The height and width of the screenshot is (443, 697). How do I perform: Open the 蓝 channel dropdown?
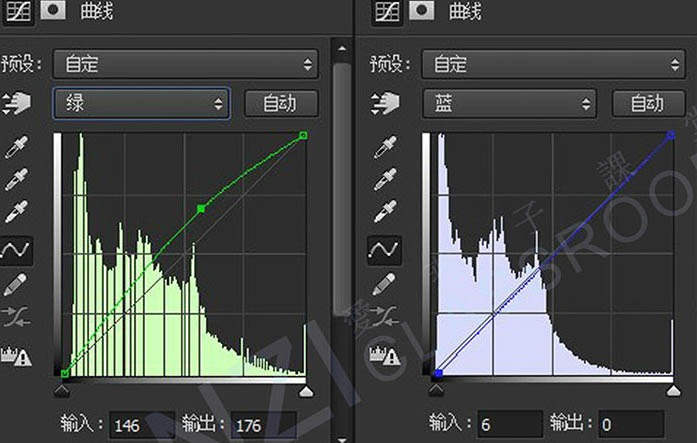tap(509, 104)
